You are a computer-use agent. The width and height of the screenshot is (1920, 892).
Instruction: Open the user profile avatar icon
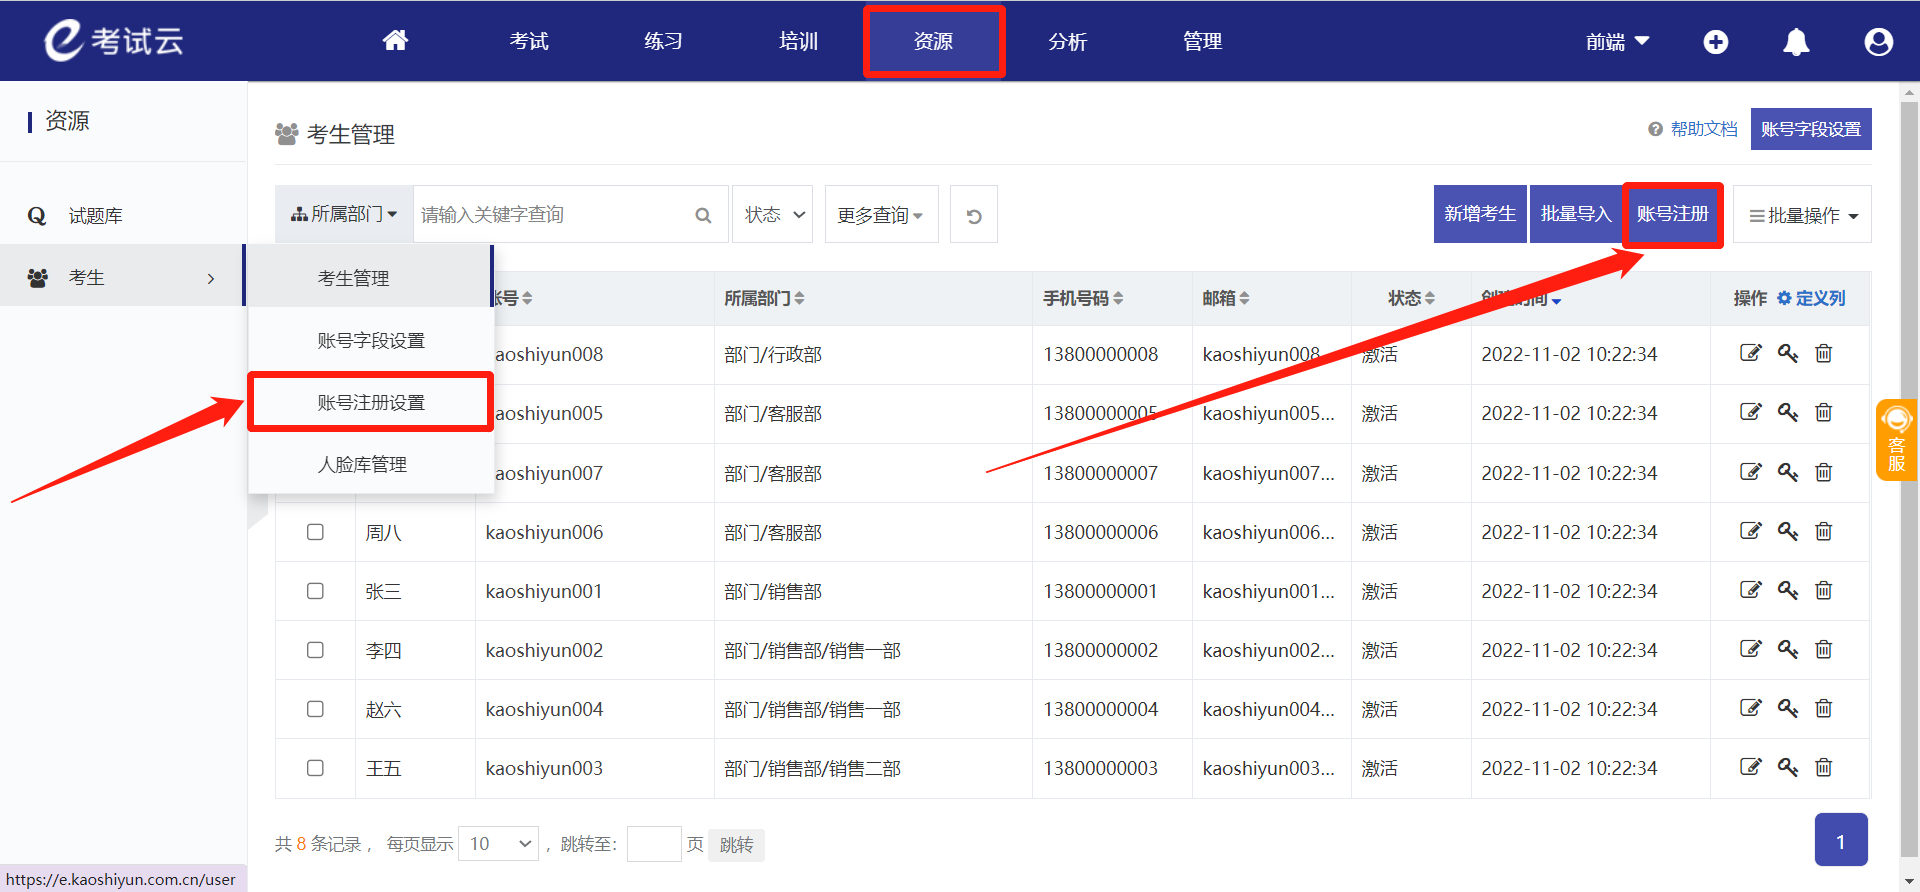pos(1878,42)
